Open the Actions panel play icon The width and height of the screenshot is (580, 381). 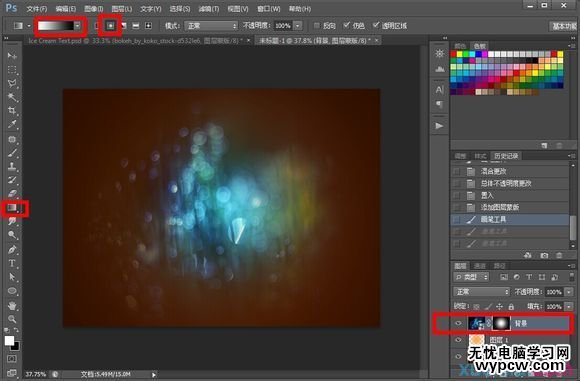tap(439, 126)
